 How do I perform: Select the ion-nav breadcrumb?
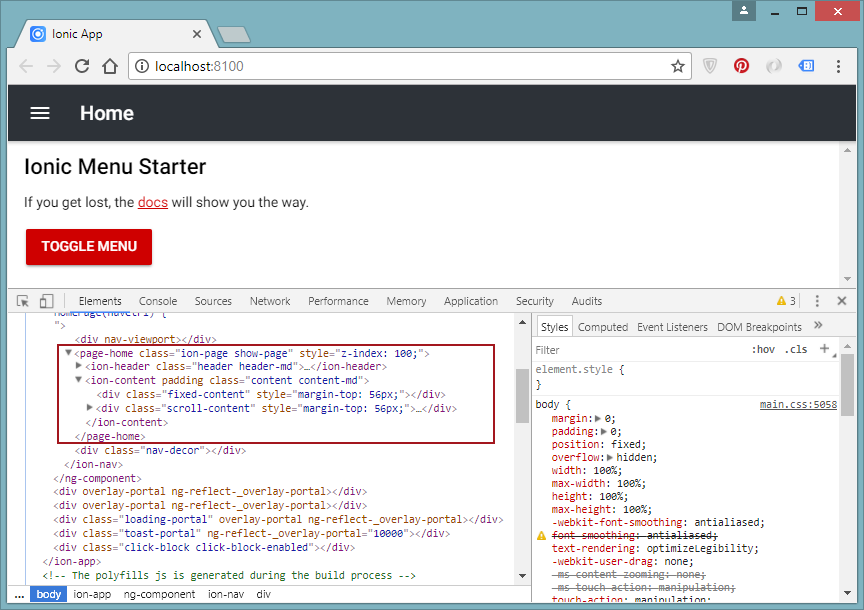tap(226, 594)
